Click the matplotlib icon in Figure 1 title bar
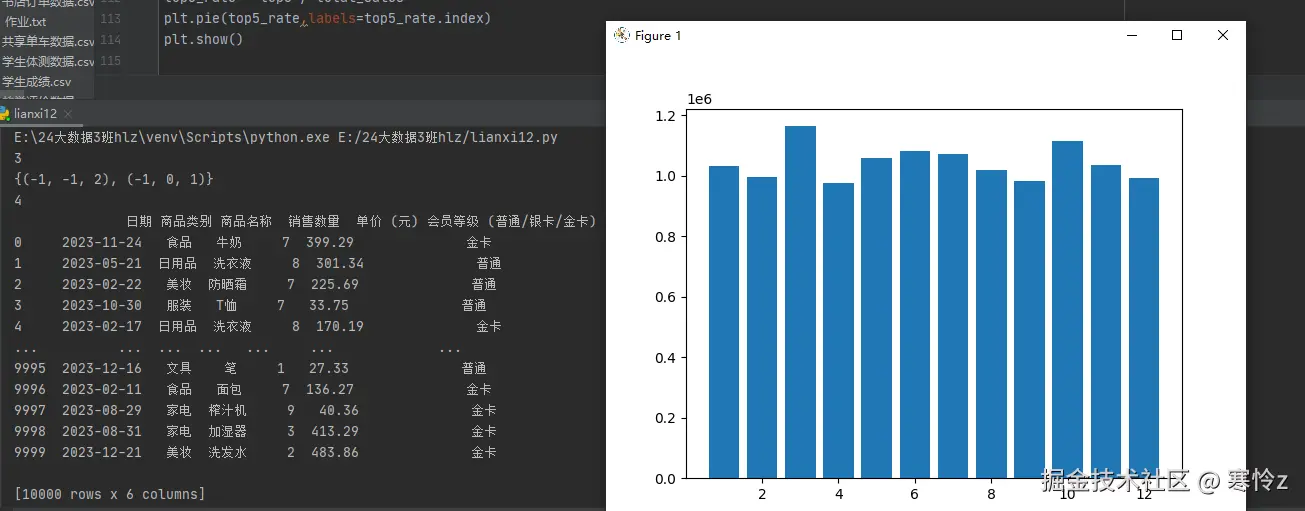 pyautogui.click(x=622, y=35)
